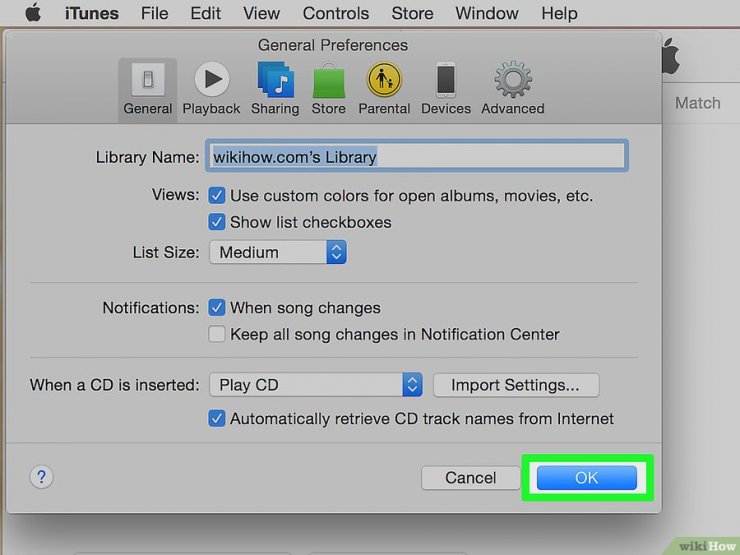Screen dimensions: 740x555
Task: Disable custom colors for open albums
Action: (217, 195)
